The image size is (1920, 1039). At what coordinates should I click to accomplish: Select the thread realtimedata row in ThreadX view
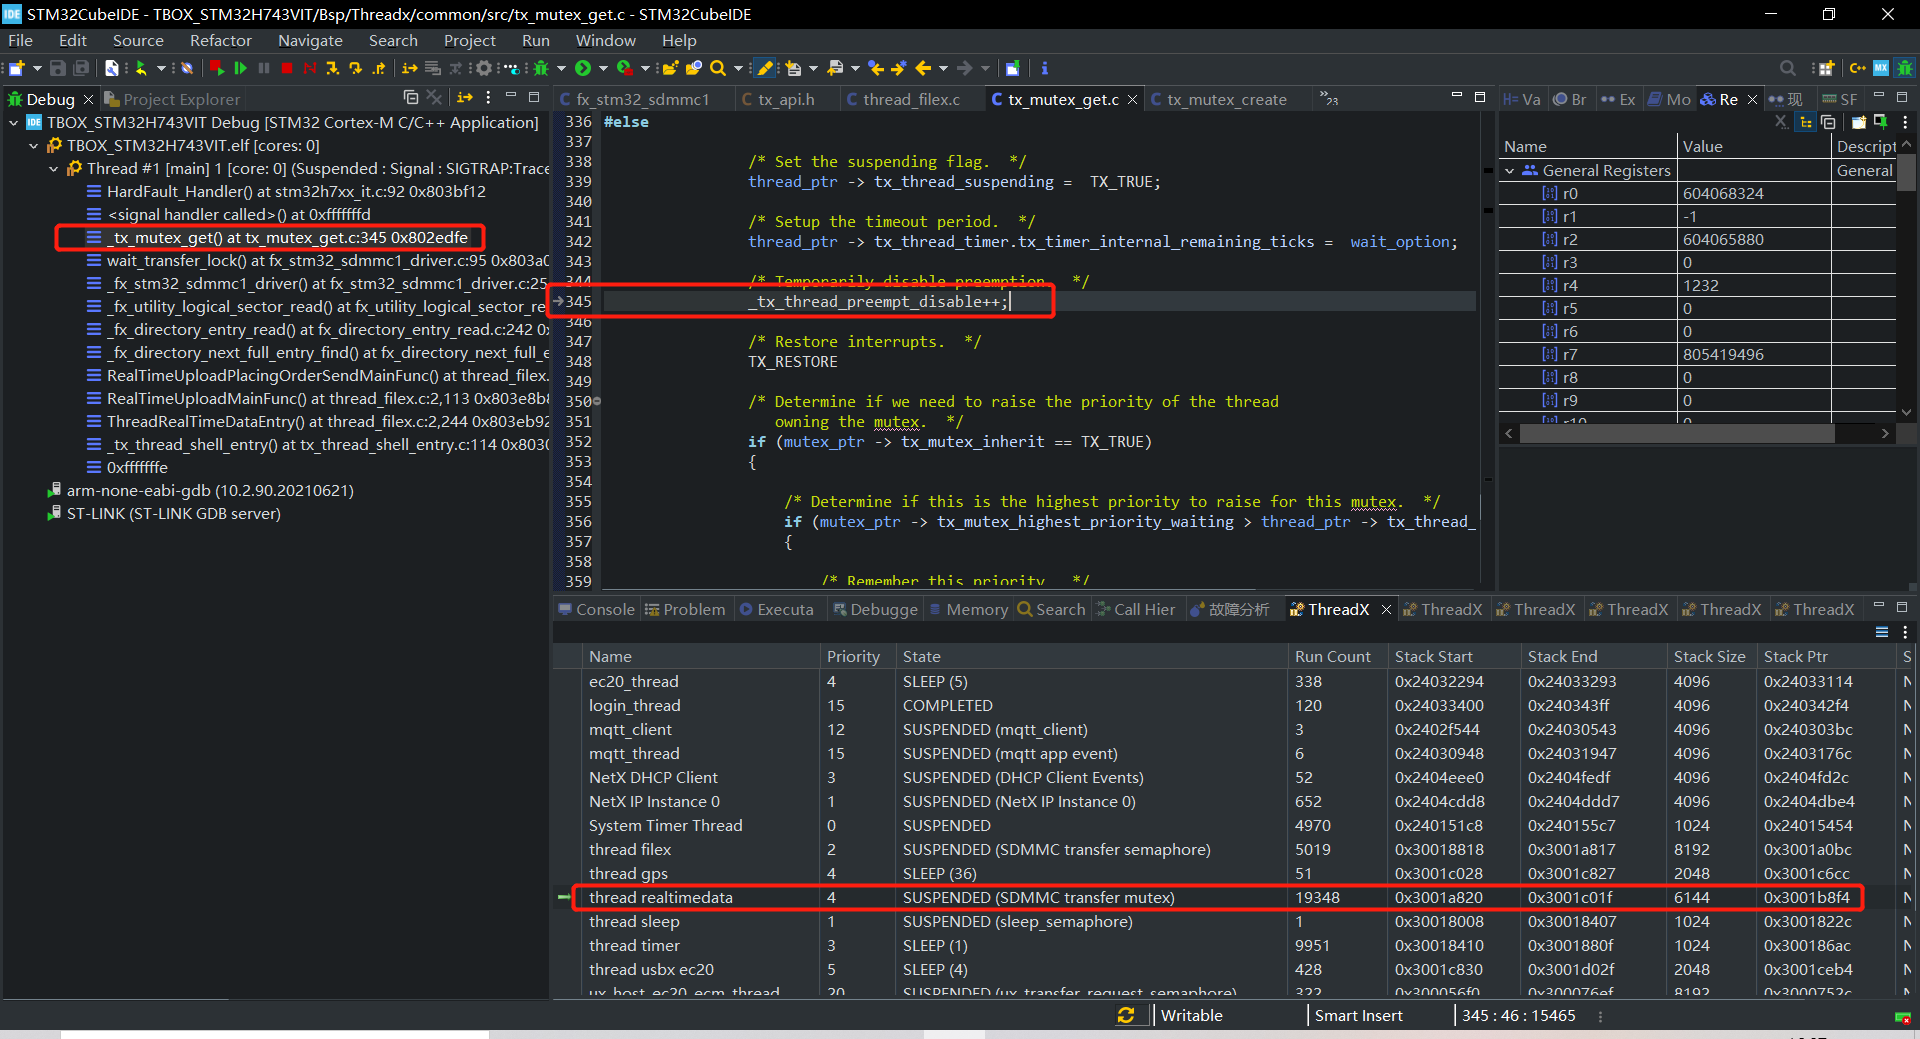[660, 897]
